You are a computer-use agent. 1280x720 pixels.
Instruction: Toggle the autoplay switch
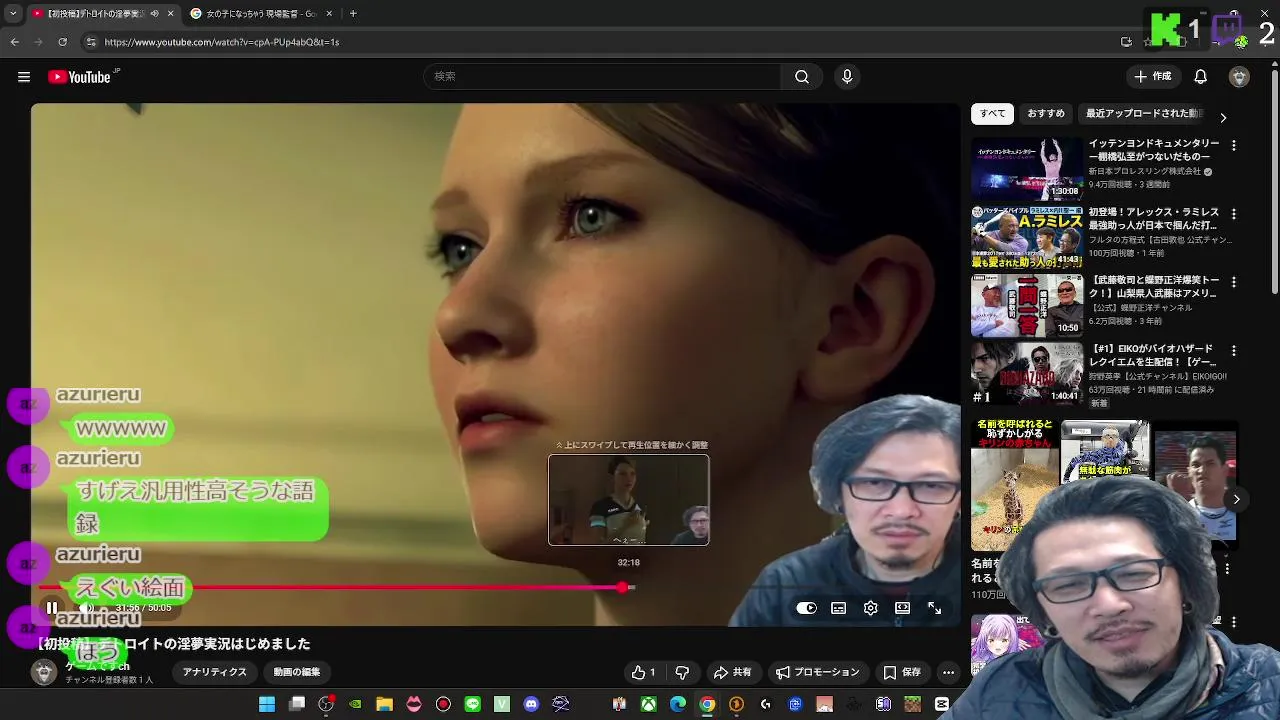pos(807,608)
